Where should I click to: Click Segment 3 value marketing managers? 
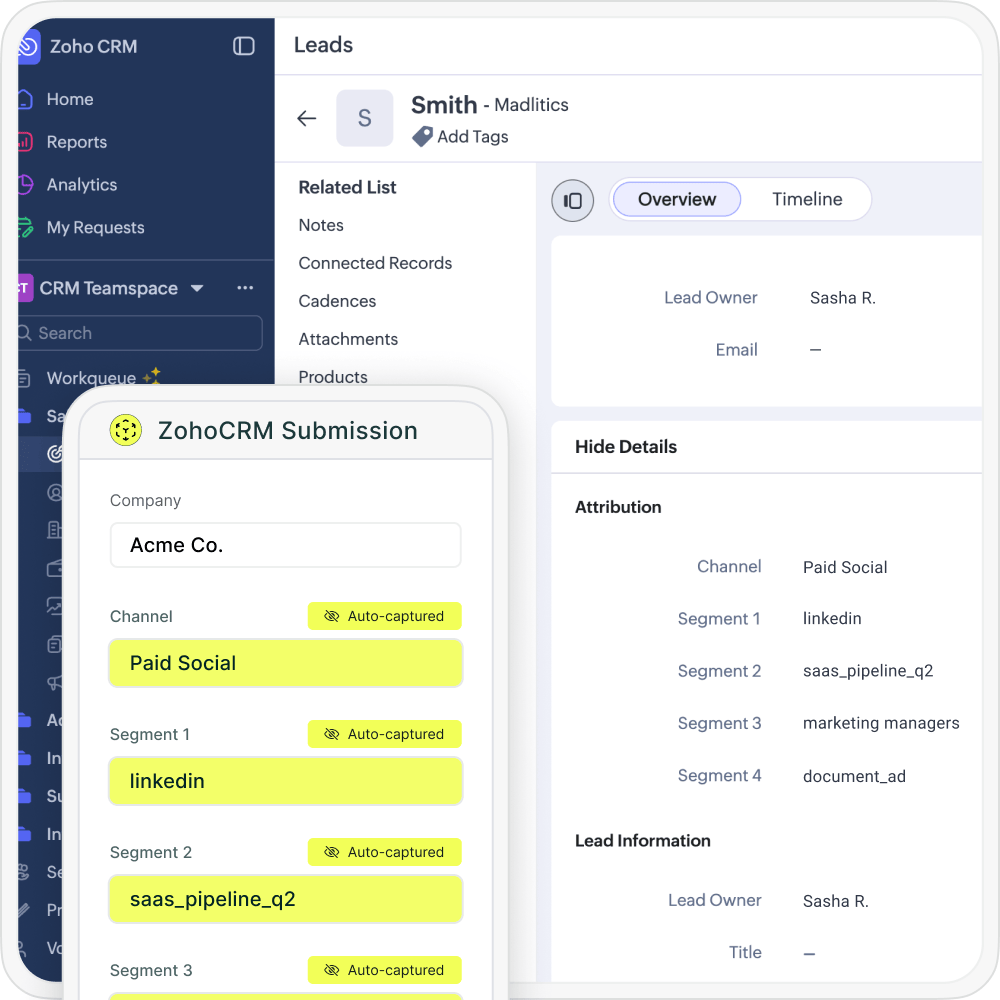(x=881, y=723)
